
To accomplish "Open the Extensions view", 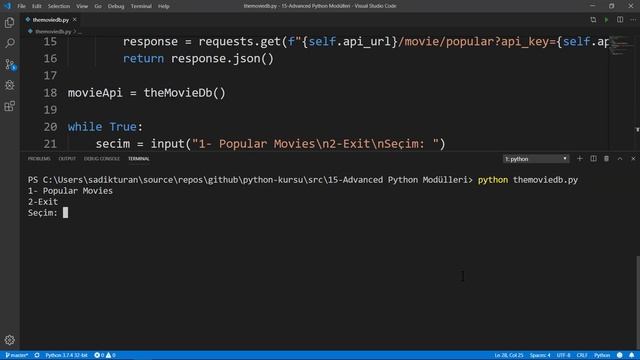I will pos(9,106).
